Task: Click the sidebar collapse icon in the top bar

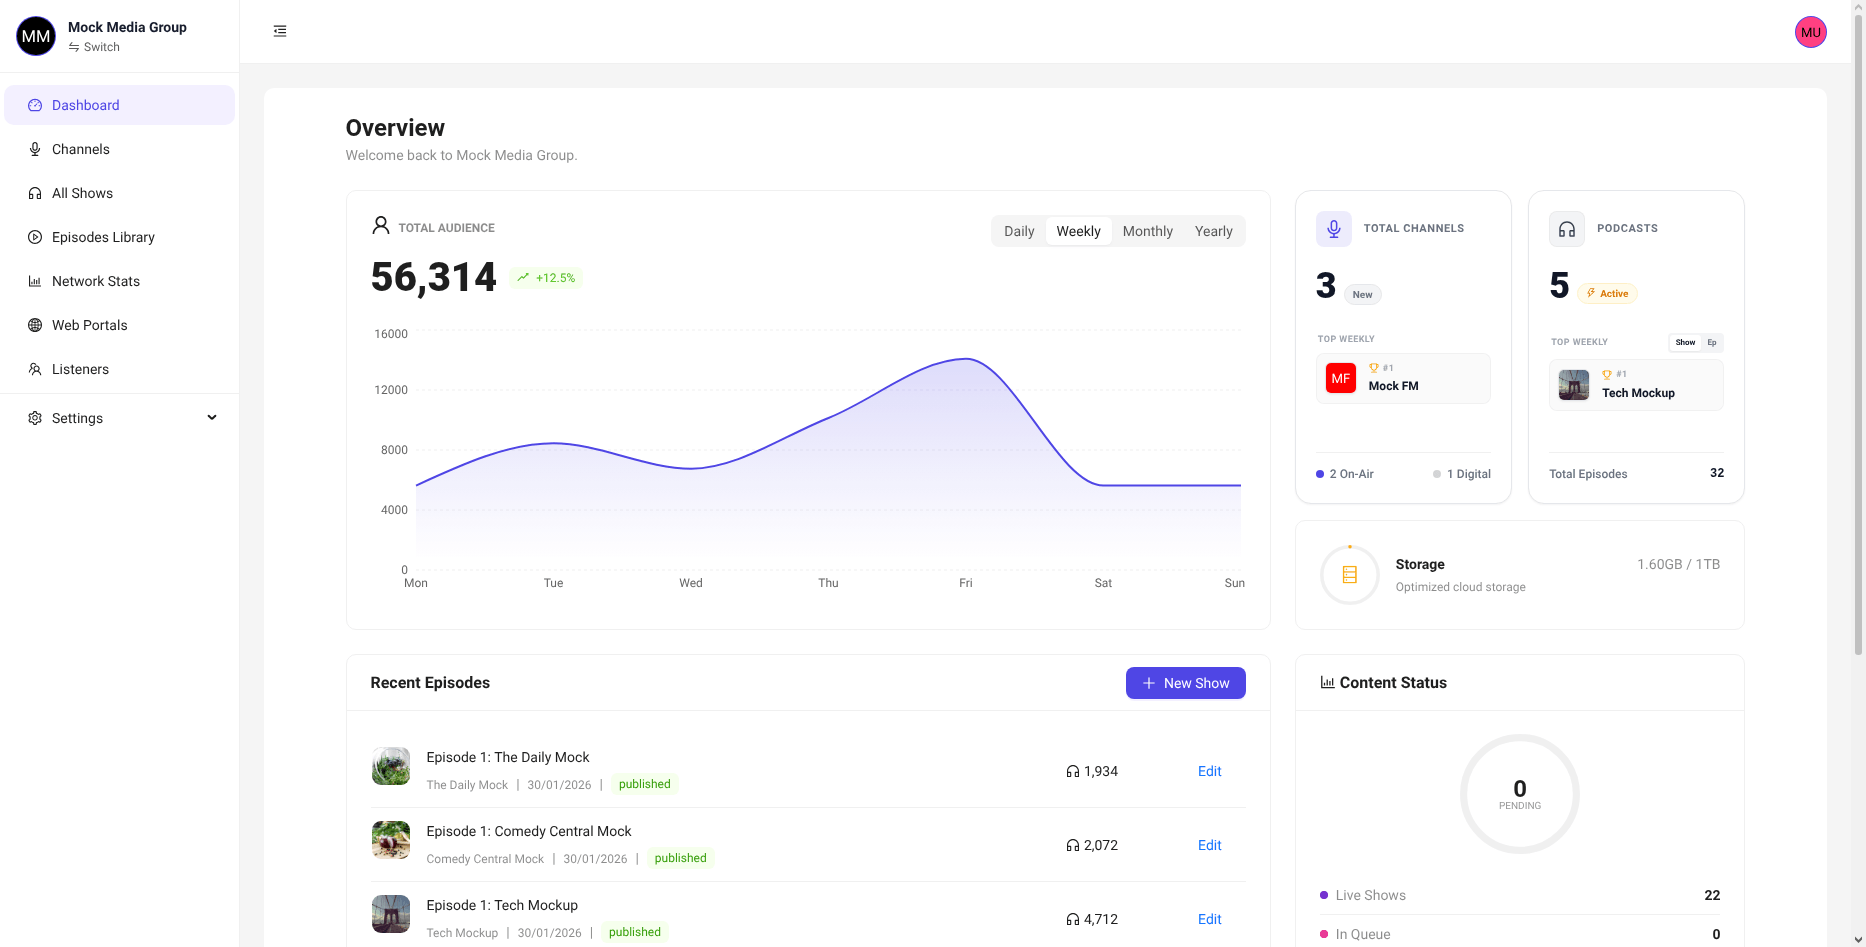Action: pos(279,30)
